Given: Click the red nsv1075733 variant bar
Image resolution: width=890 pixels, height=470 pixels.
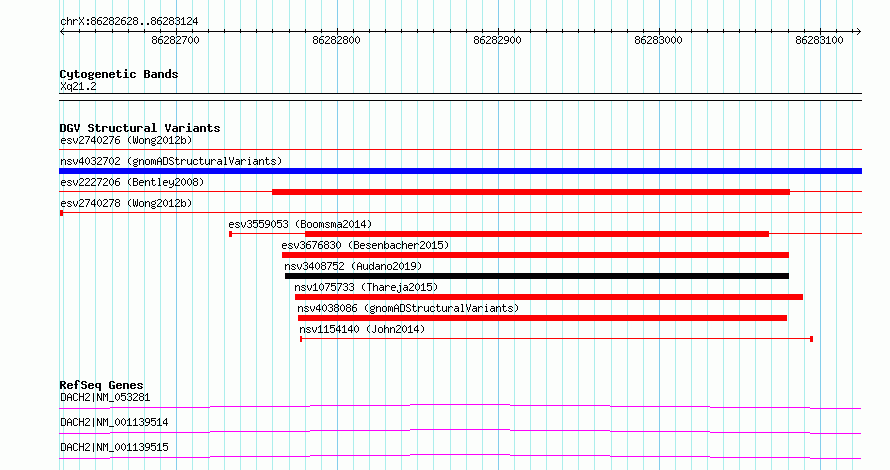Looking at the screenshot, I should pos(549,297).
